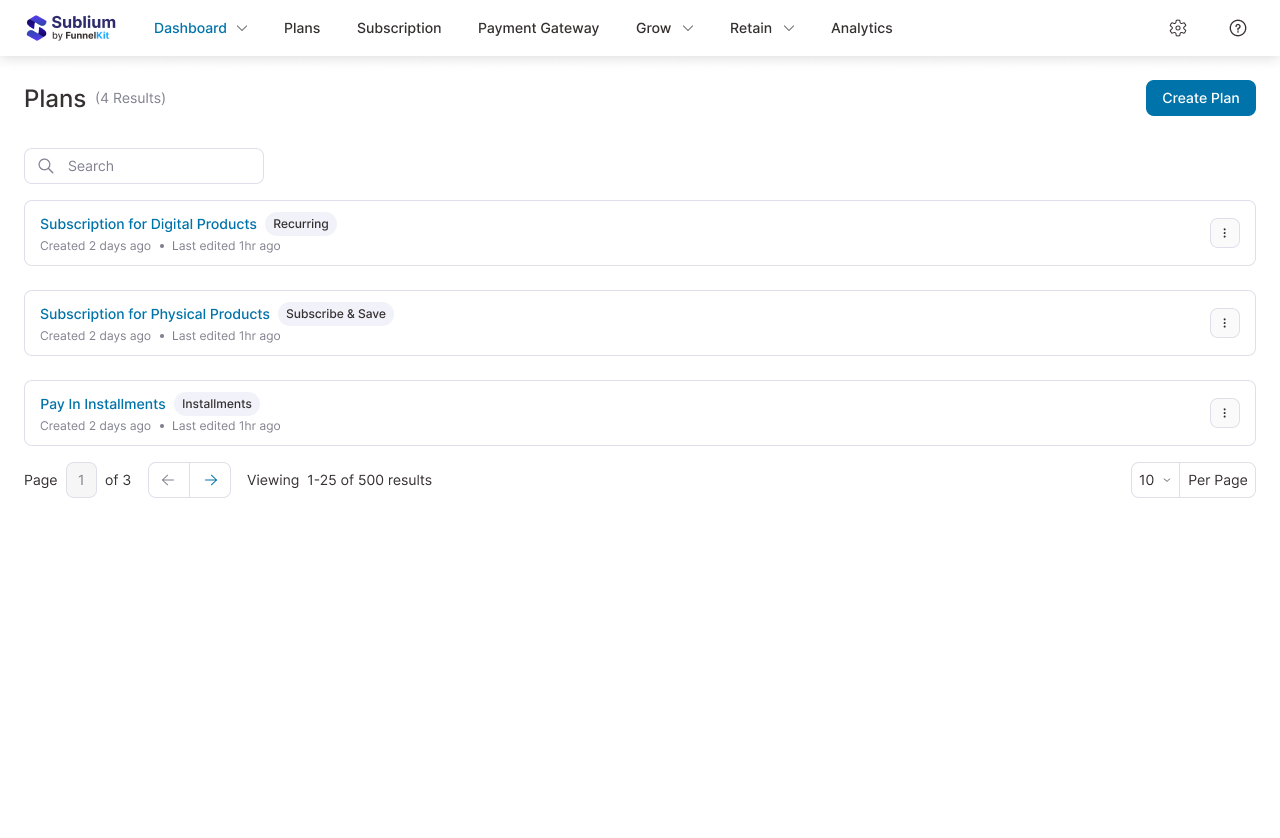Expand the Retain dropdown
This screenshot has width=1280, height=838.
tap(761, 28)
